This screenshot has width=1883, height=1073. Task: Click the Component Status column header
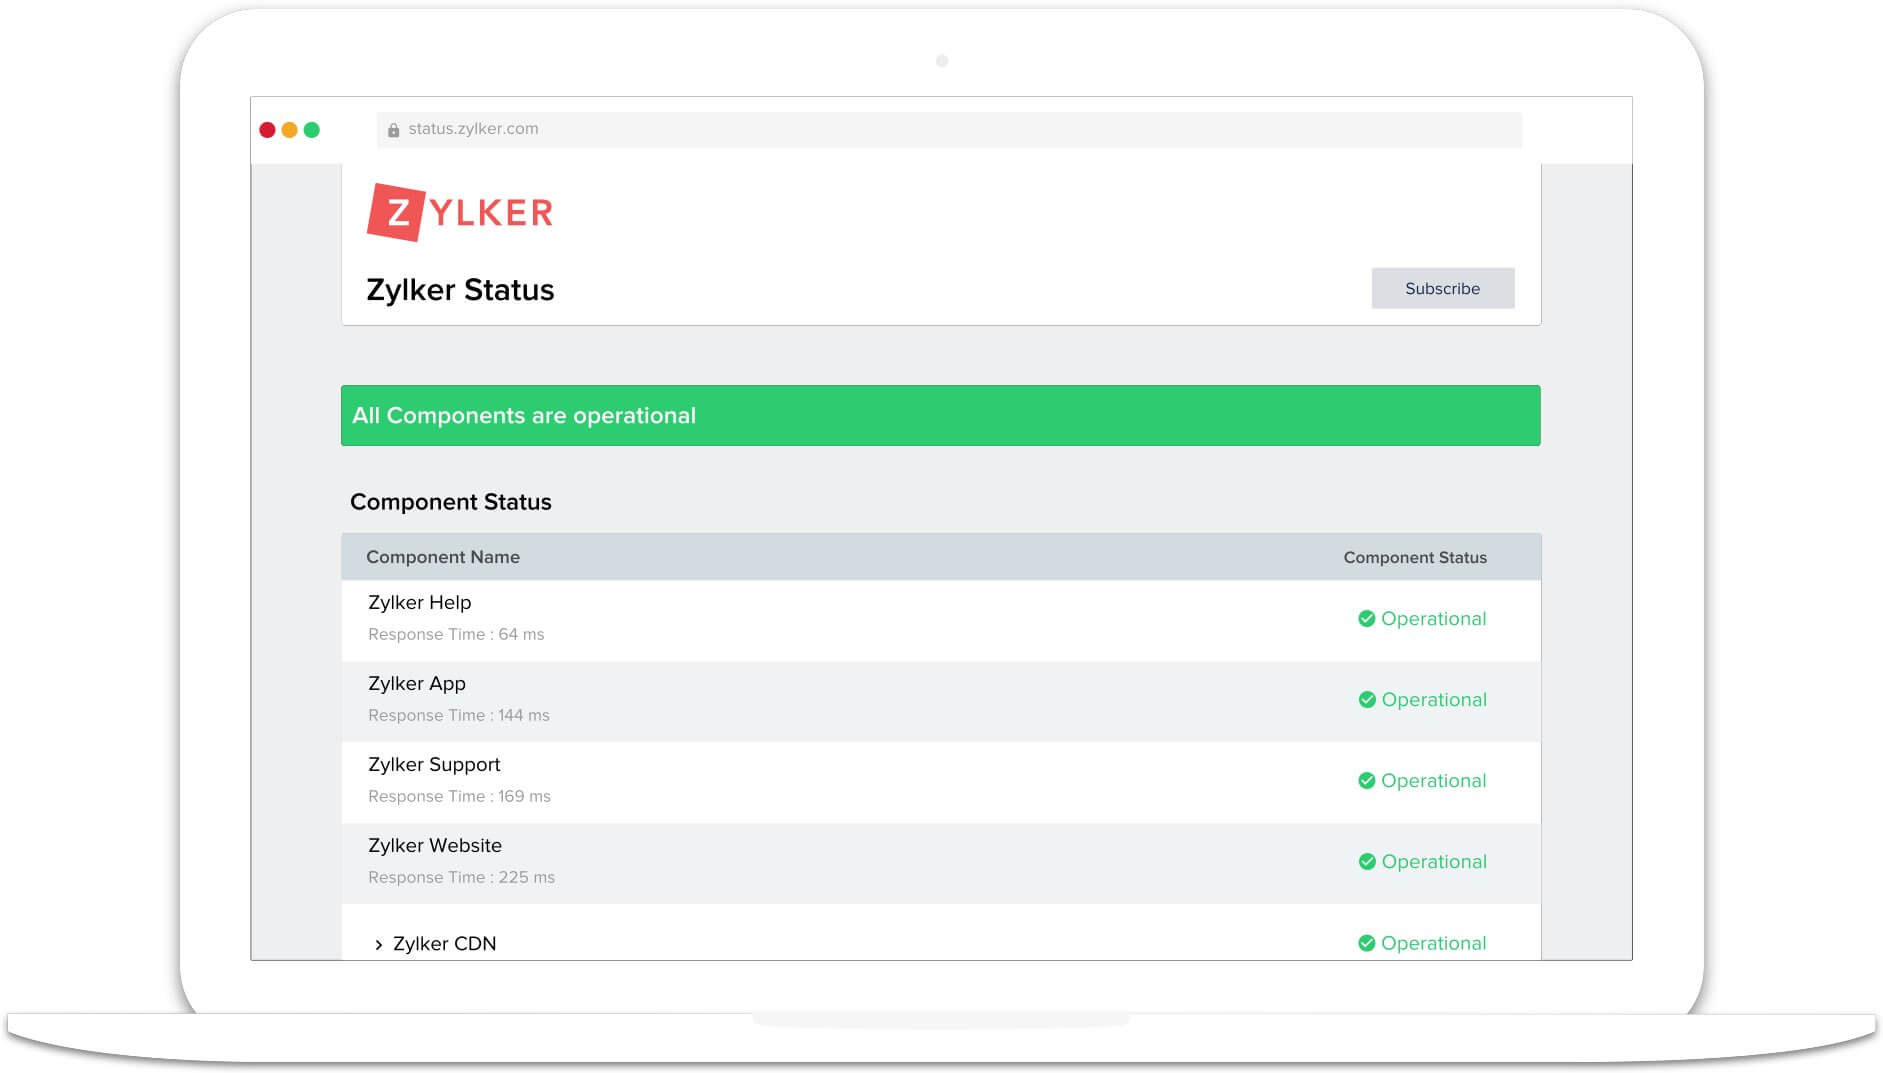(1414, 557)
